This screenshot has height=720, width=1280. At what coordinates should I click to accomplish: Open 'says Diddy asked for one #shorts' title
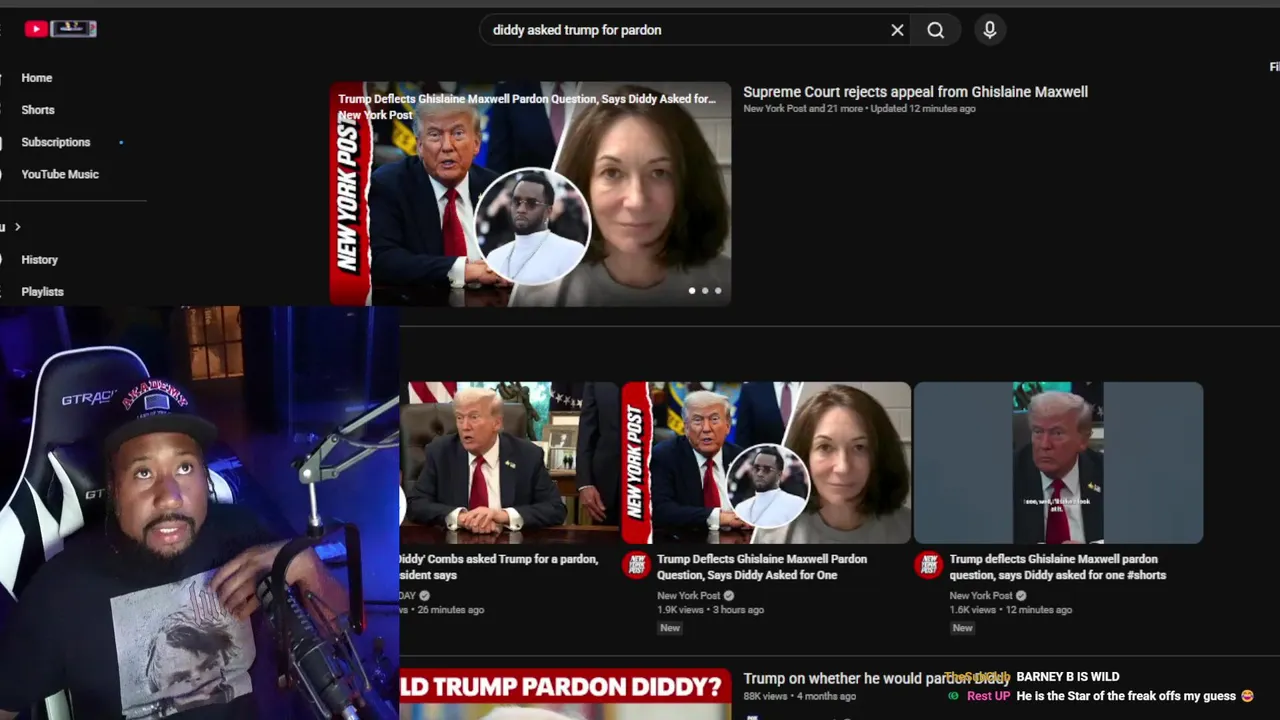point(1057,567)
